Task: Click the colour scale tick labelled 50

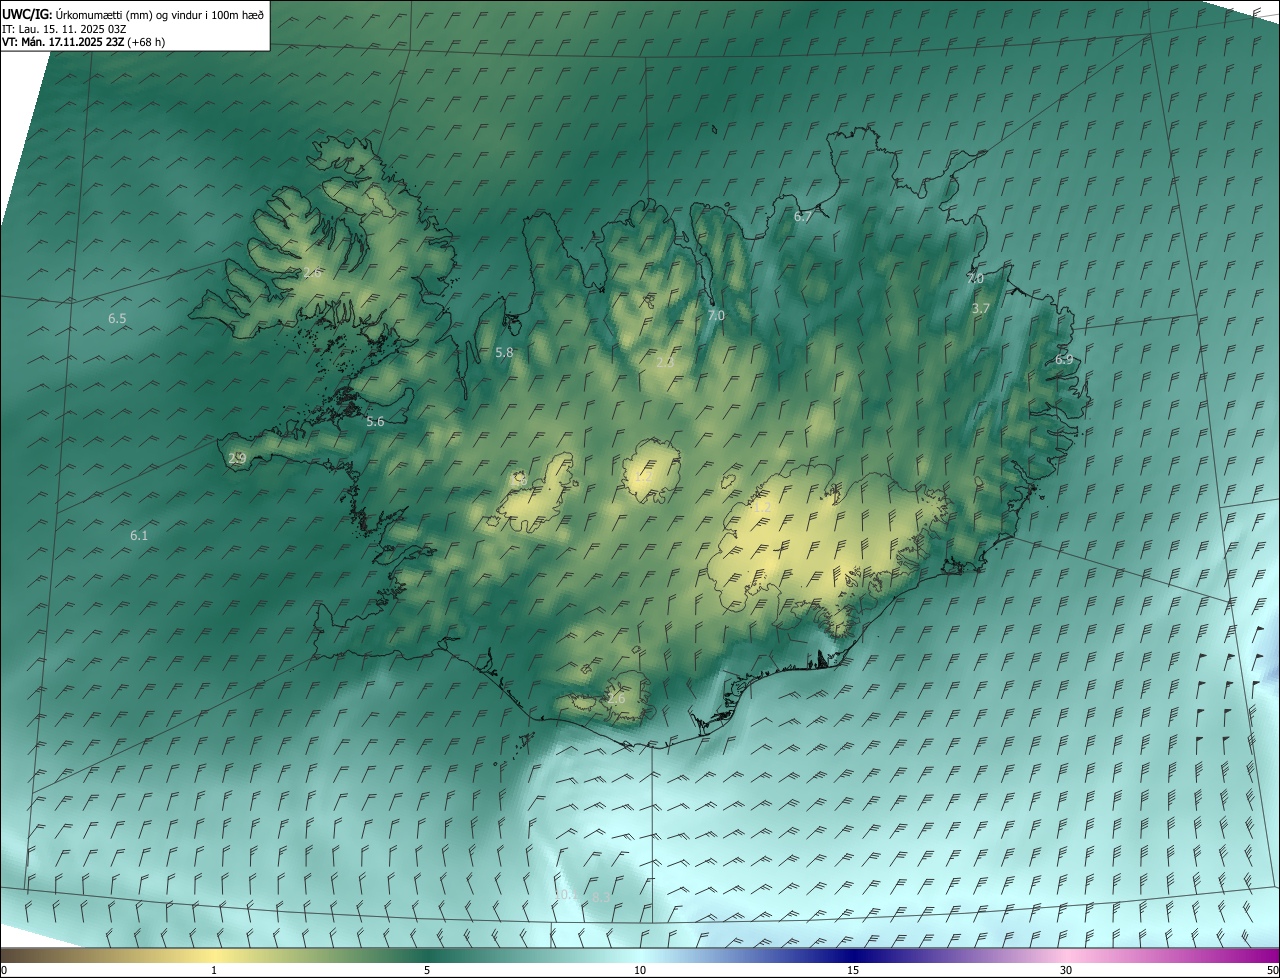Action: pyautogui.click(x=1272, y=970)
